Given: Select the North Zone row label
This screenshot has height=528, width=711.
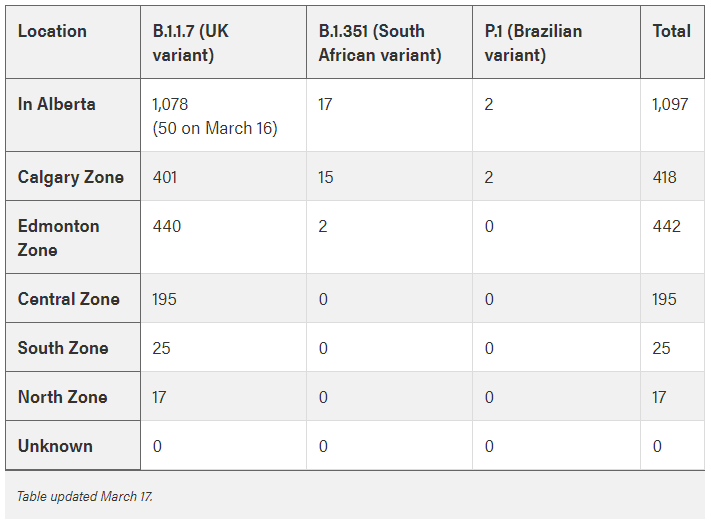Looking at the screenshot, I should (x=62, y=397).
